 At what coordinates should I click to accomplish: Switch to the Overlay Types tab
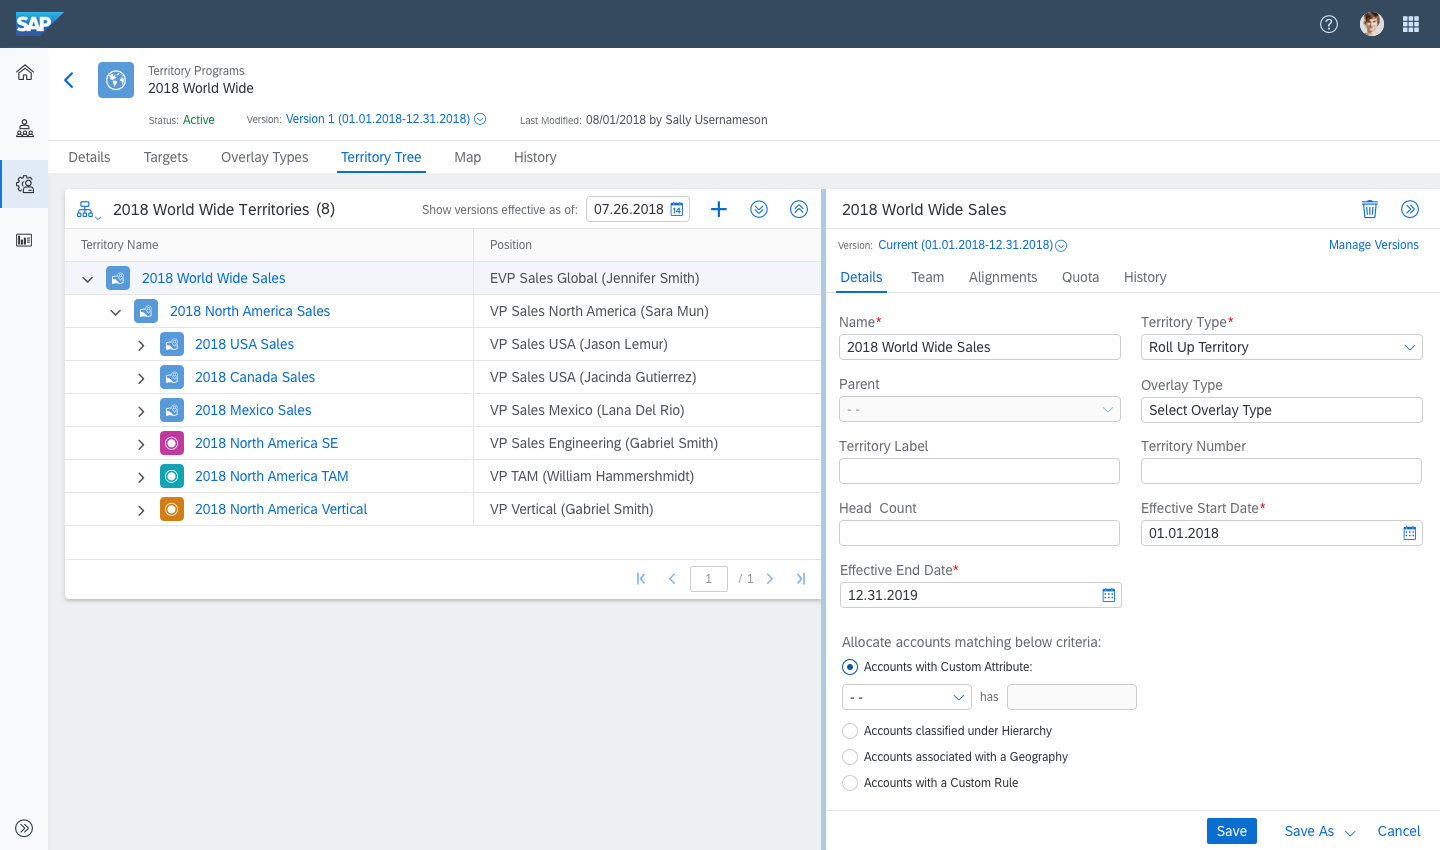(x=265, y=157)
